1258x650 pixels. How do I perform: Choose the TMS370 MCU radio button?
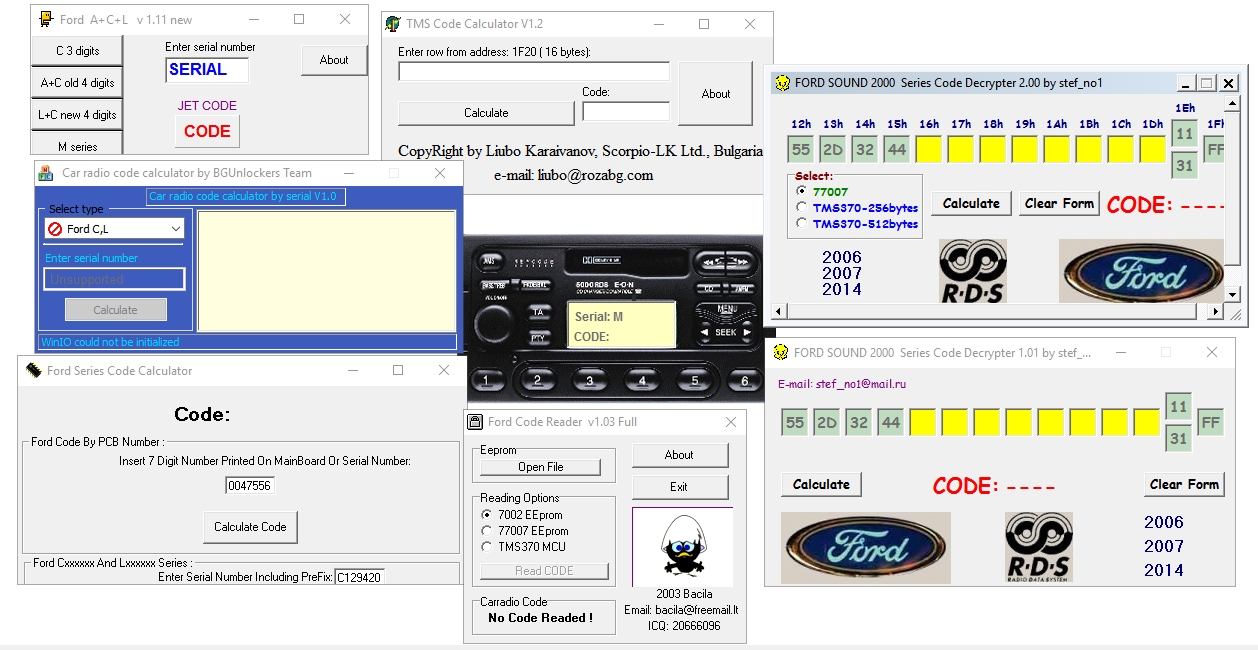(x=487, y=547)
